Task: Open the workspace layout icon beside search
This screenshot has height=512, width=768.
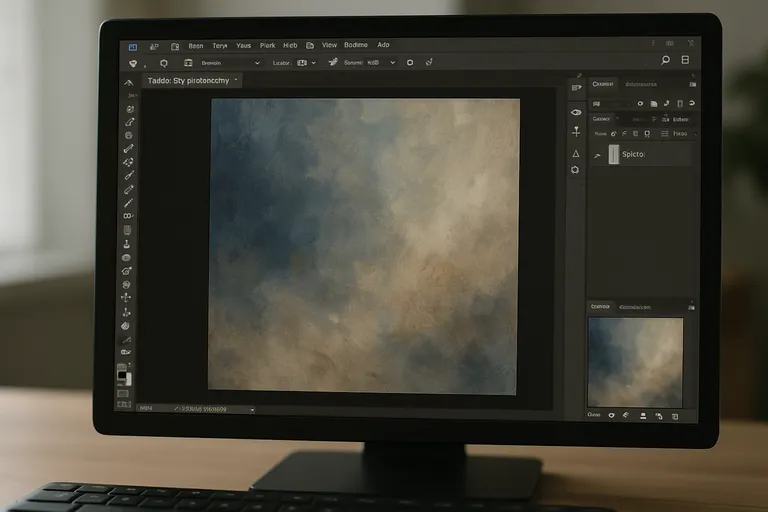Action: (x=685, y=61)
